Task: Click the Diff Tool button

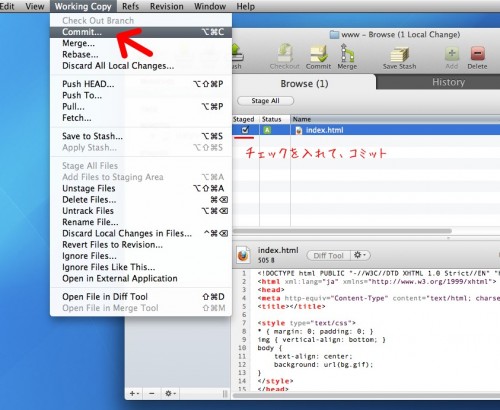Action: (328, 255)
